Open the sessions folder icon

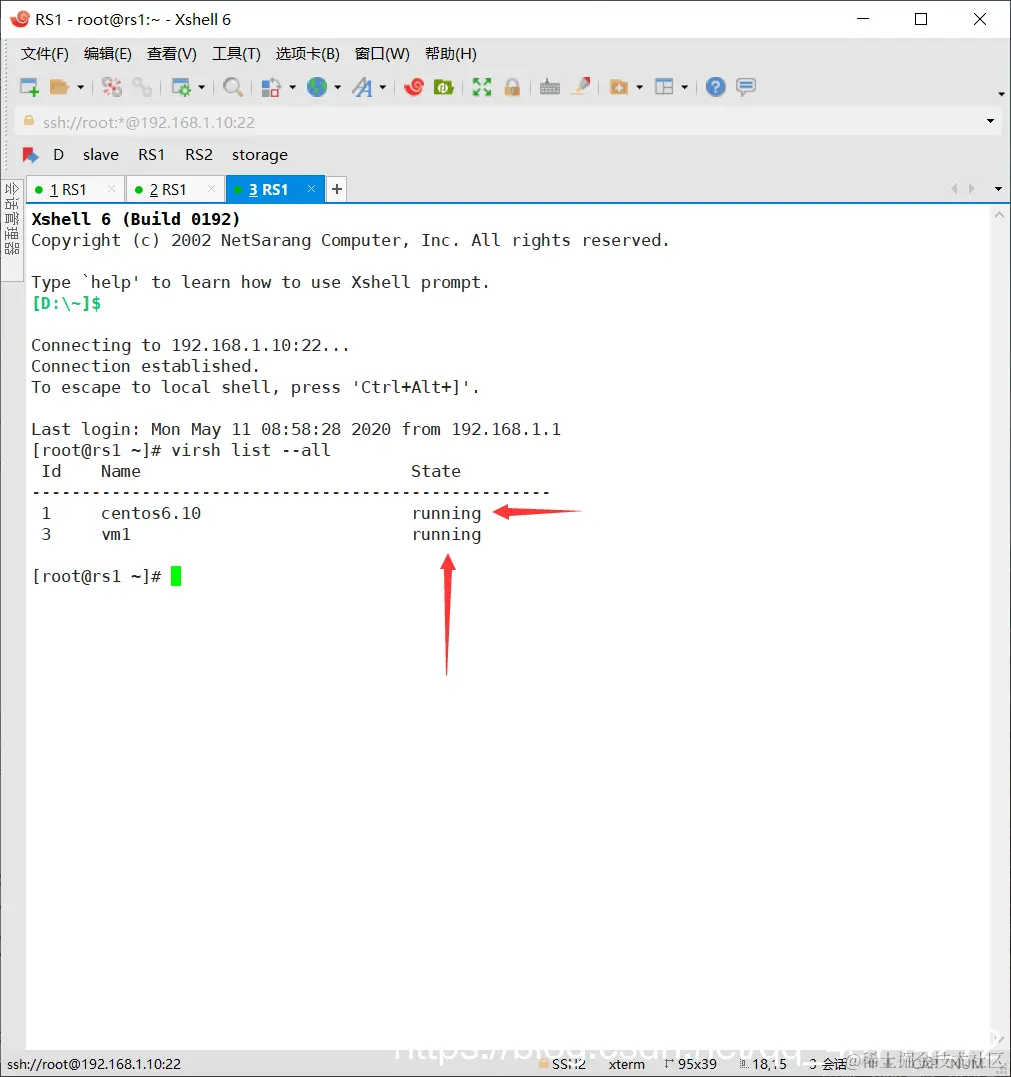click(60, 87)
